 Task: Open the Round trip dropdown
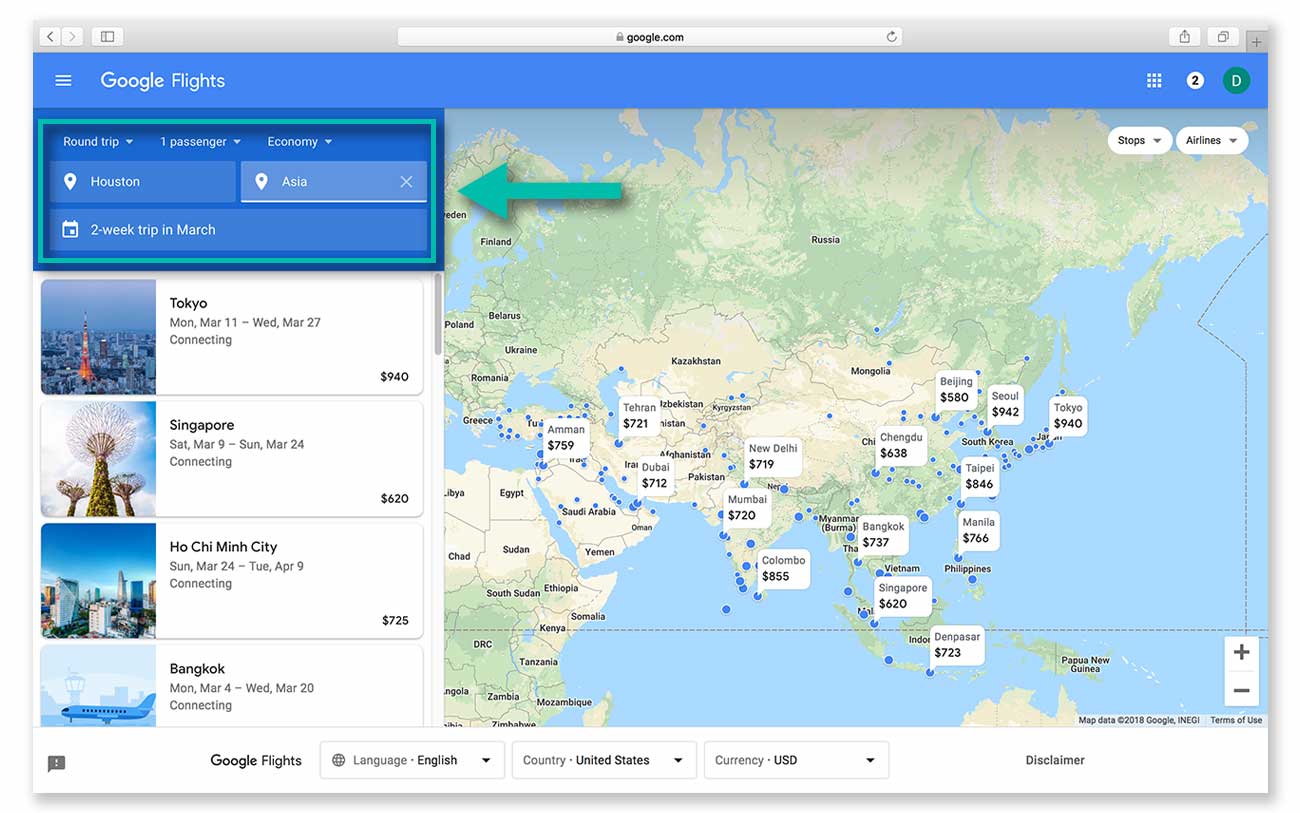[x=98, y=141]
